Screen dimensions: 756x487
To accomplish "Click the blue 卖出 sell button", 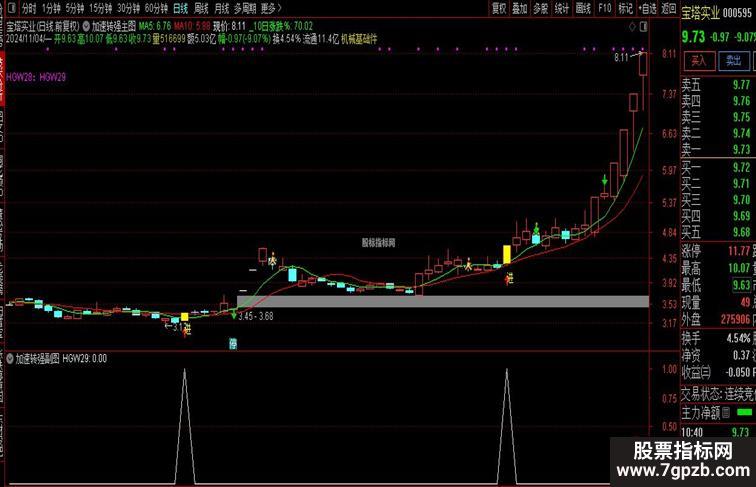I will [x=734, y=61].
